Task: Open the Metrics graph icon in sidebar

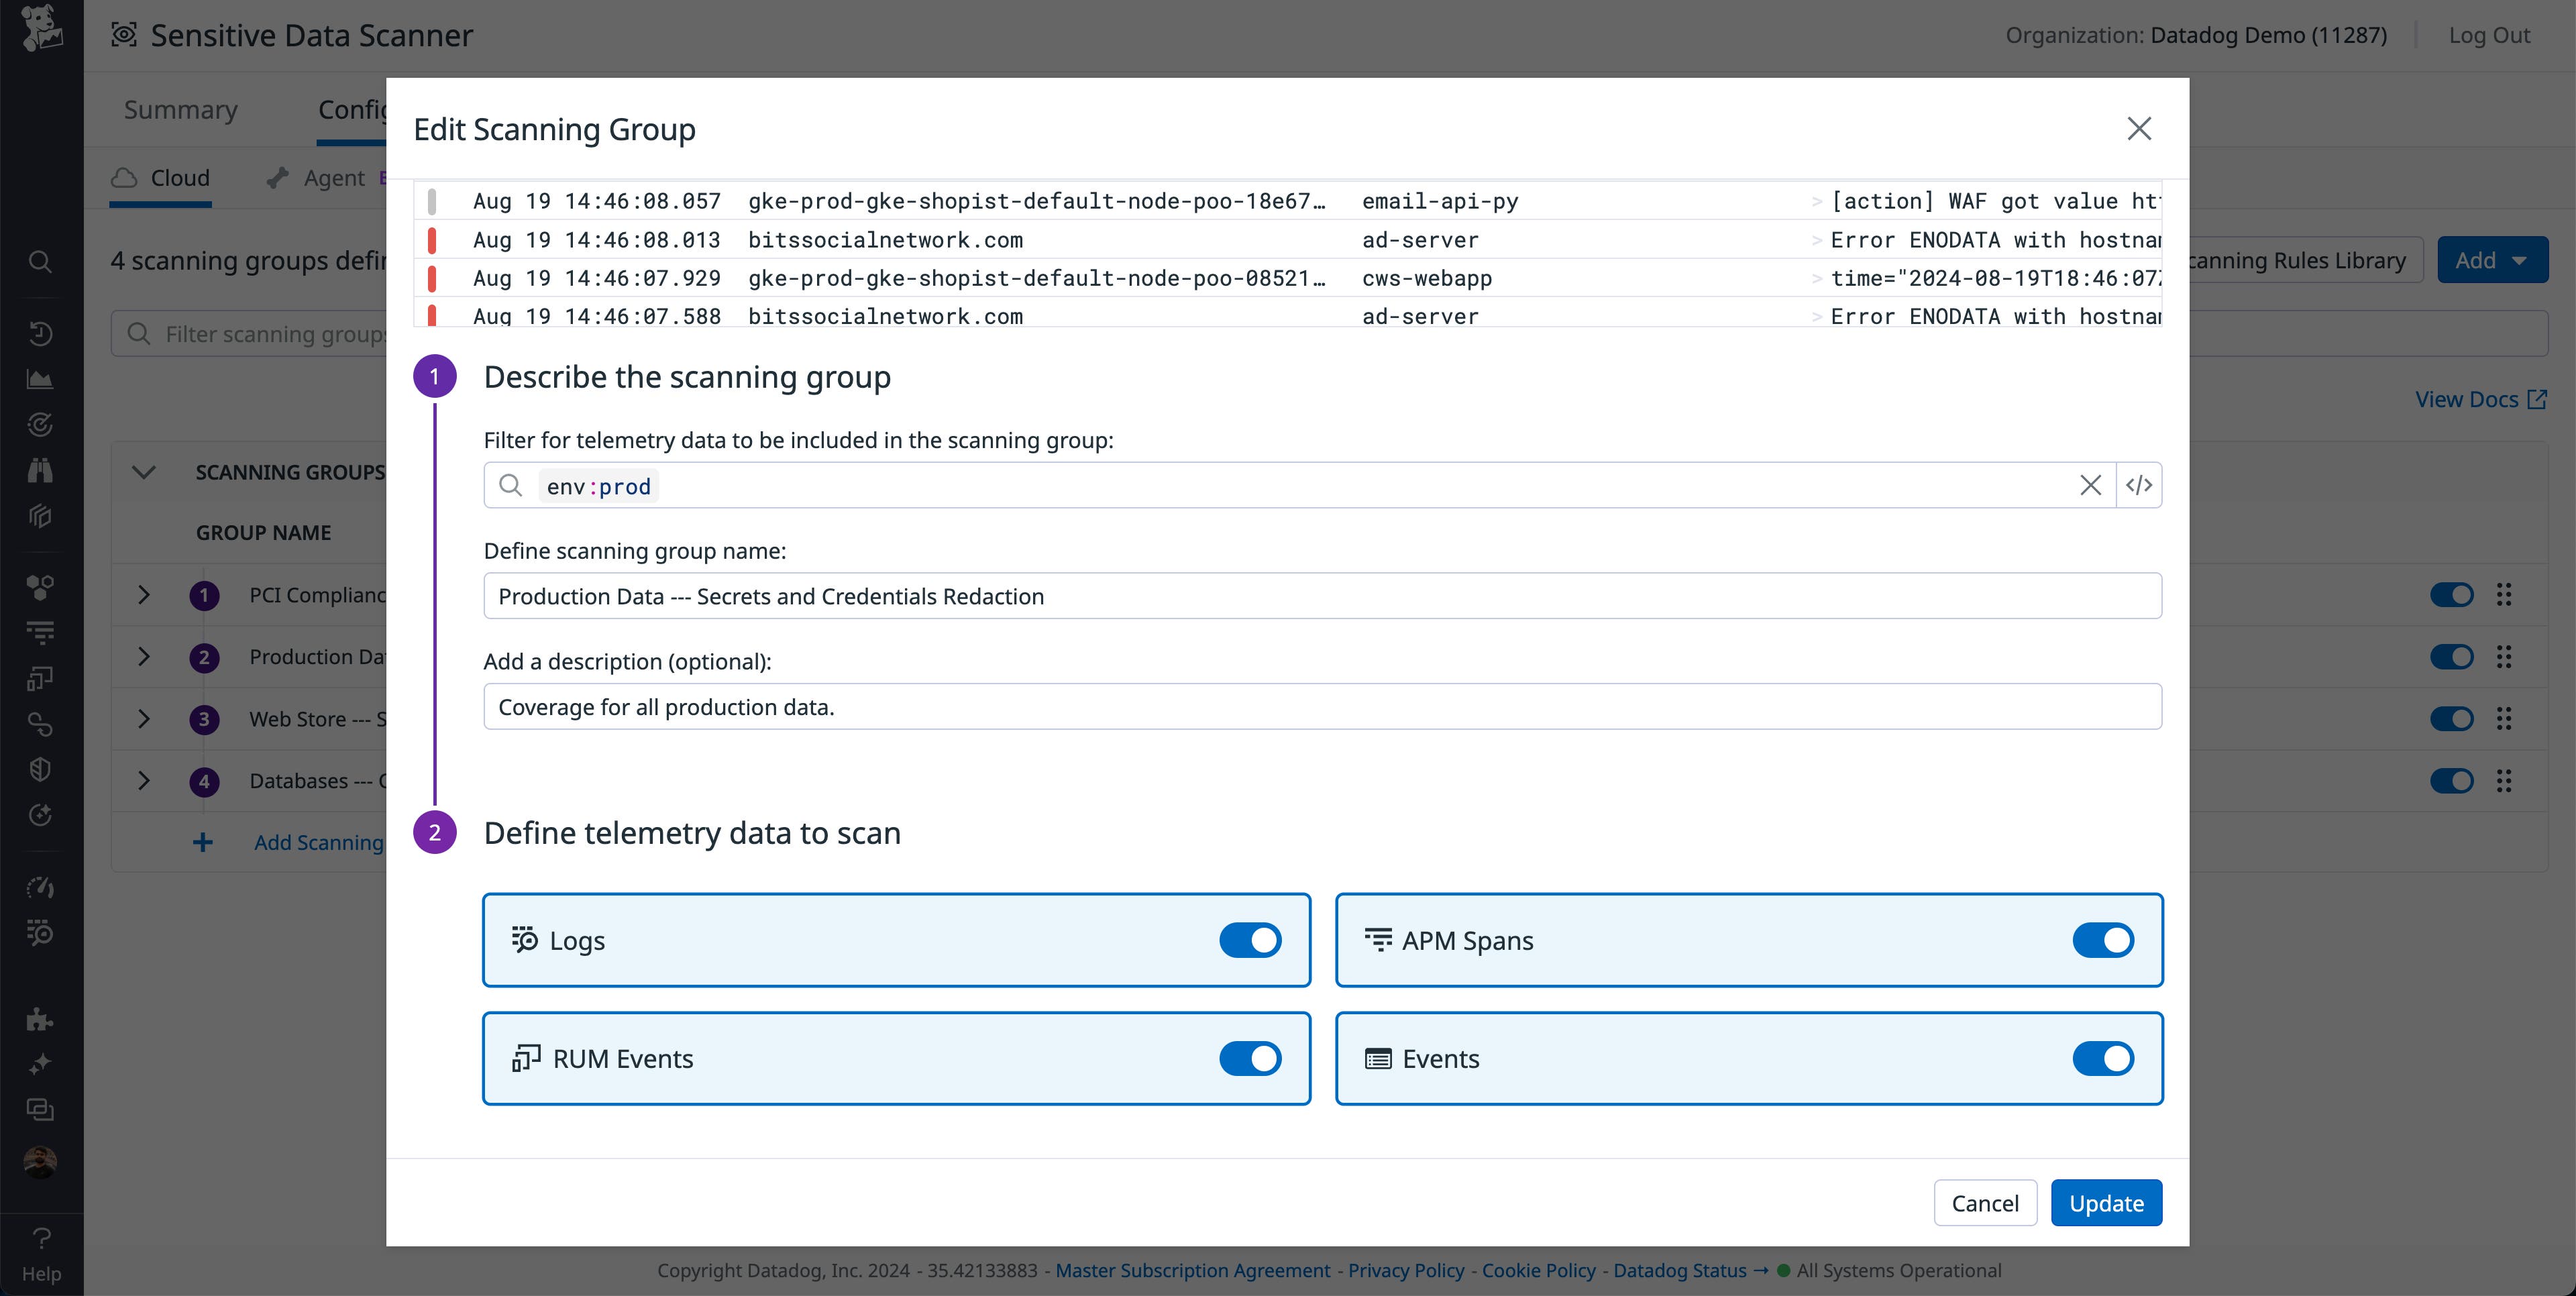Action: [40, 379]
